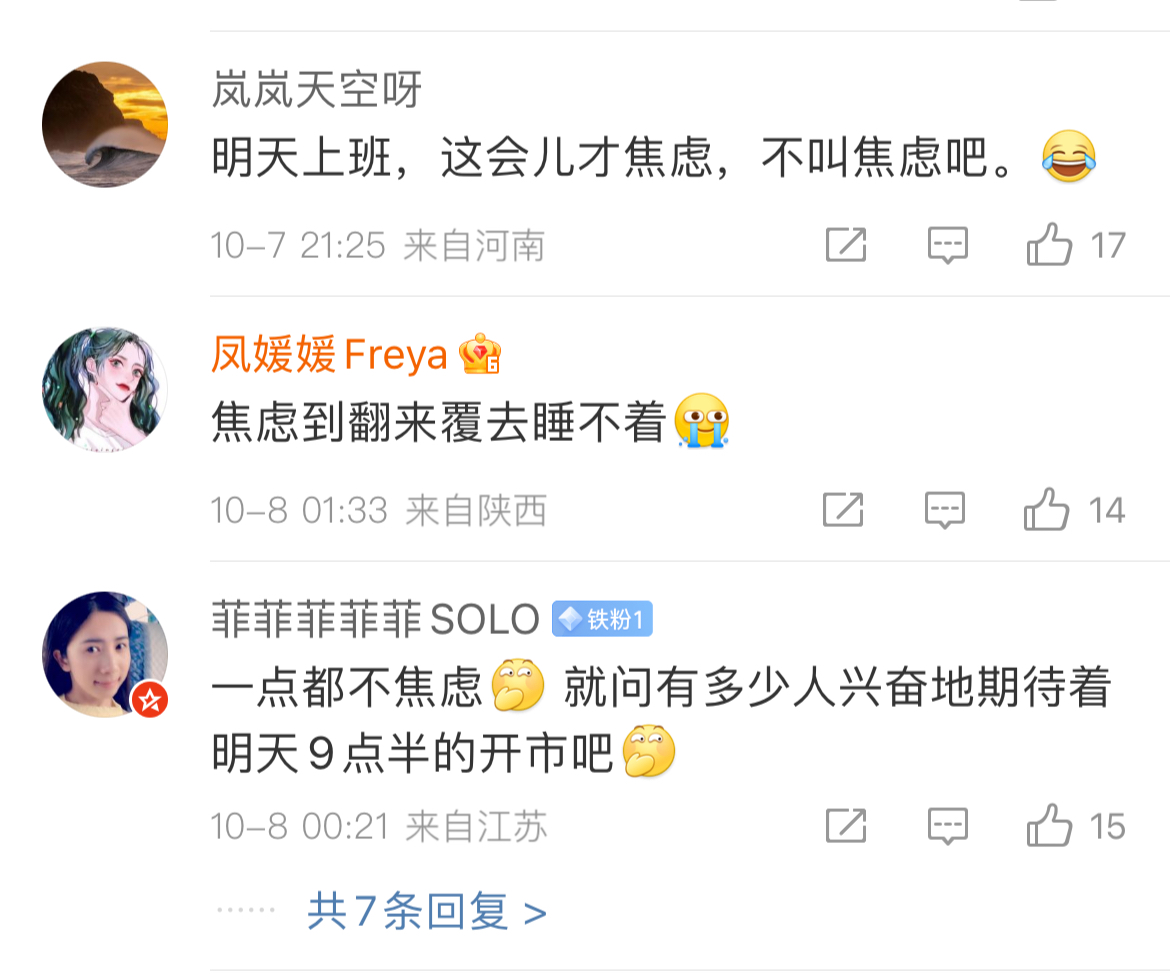Like 凤媛媛Freya's comment with 14 likes
The height and width of the screenshot is (980, 1170).
pyautogui.click(x=1047, y=510)
